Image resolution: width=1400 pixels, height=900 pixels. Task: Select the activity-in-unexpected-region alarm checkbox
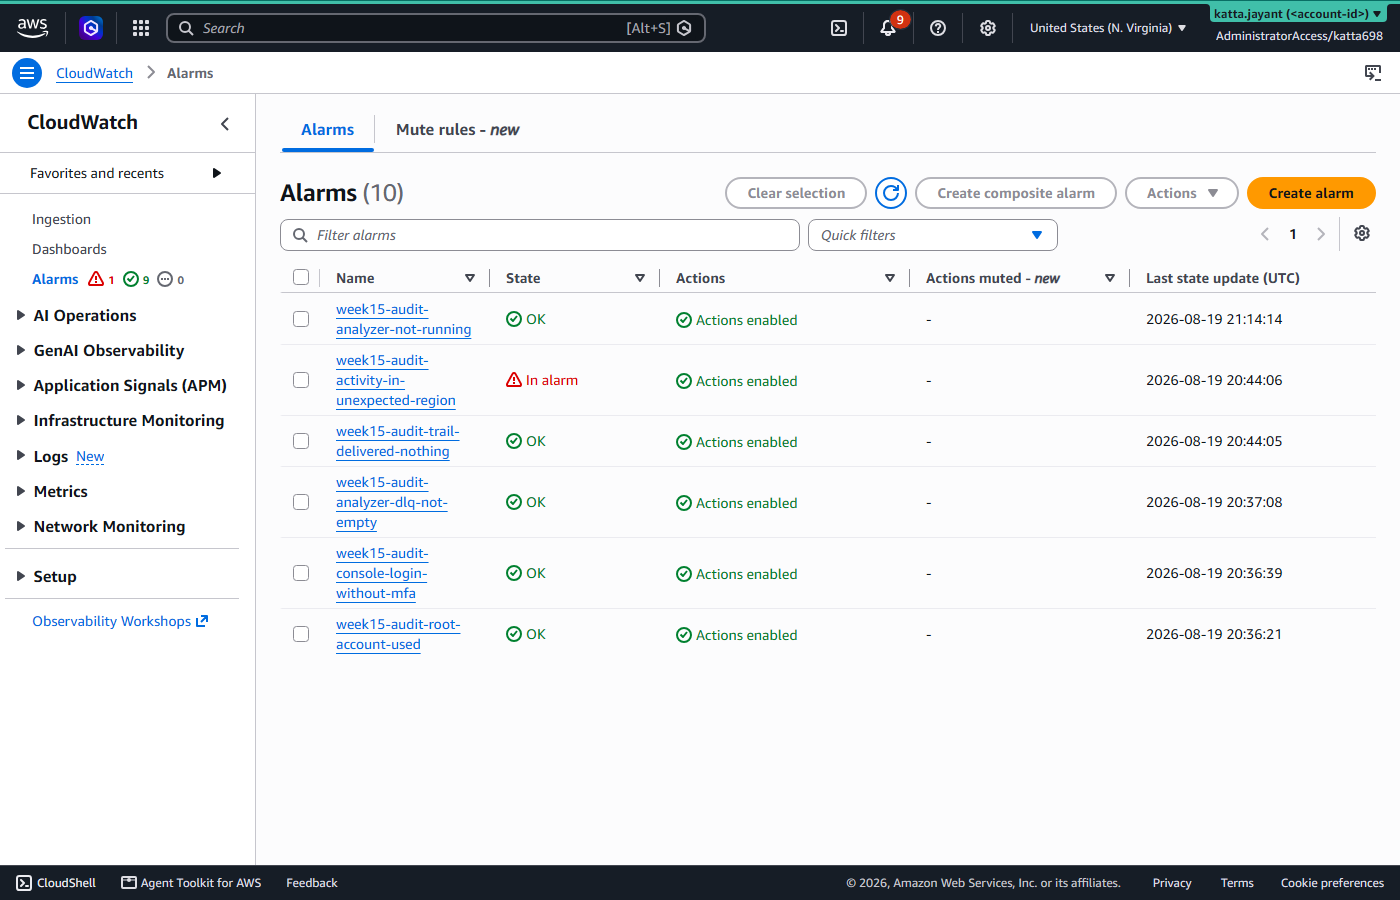coord(301,380)
